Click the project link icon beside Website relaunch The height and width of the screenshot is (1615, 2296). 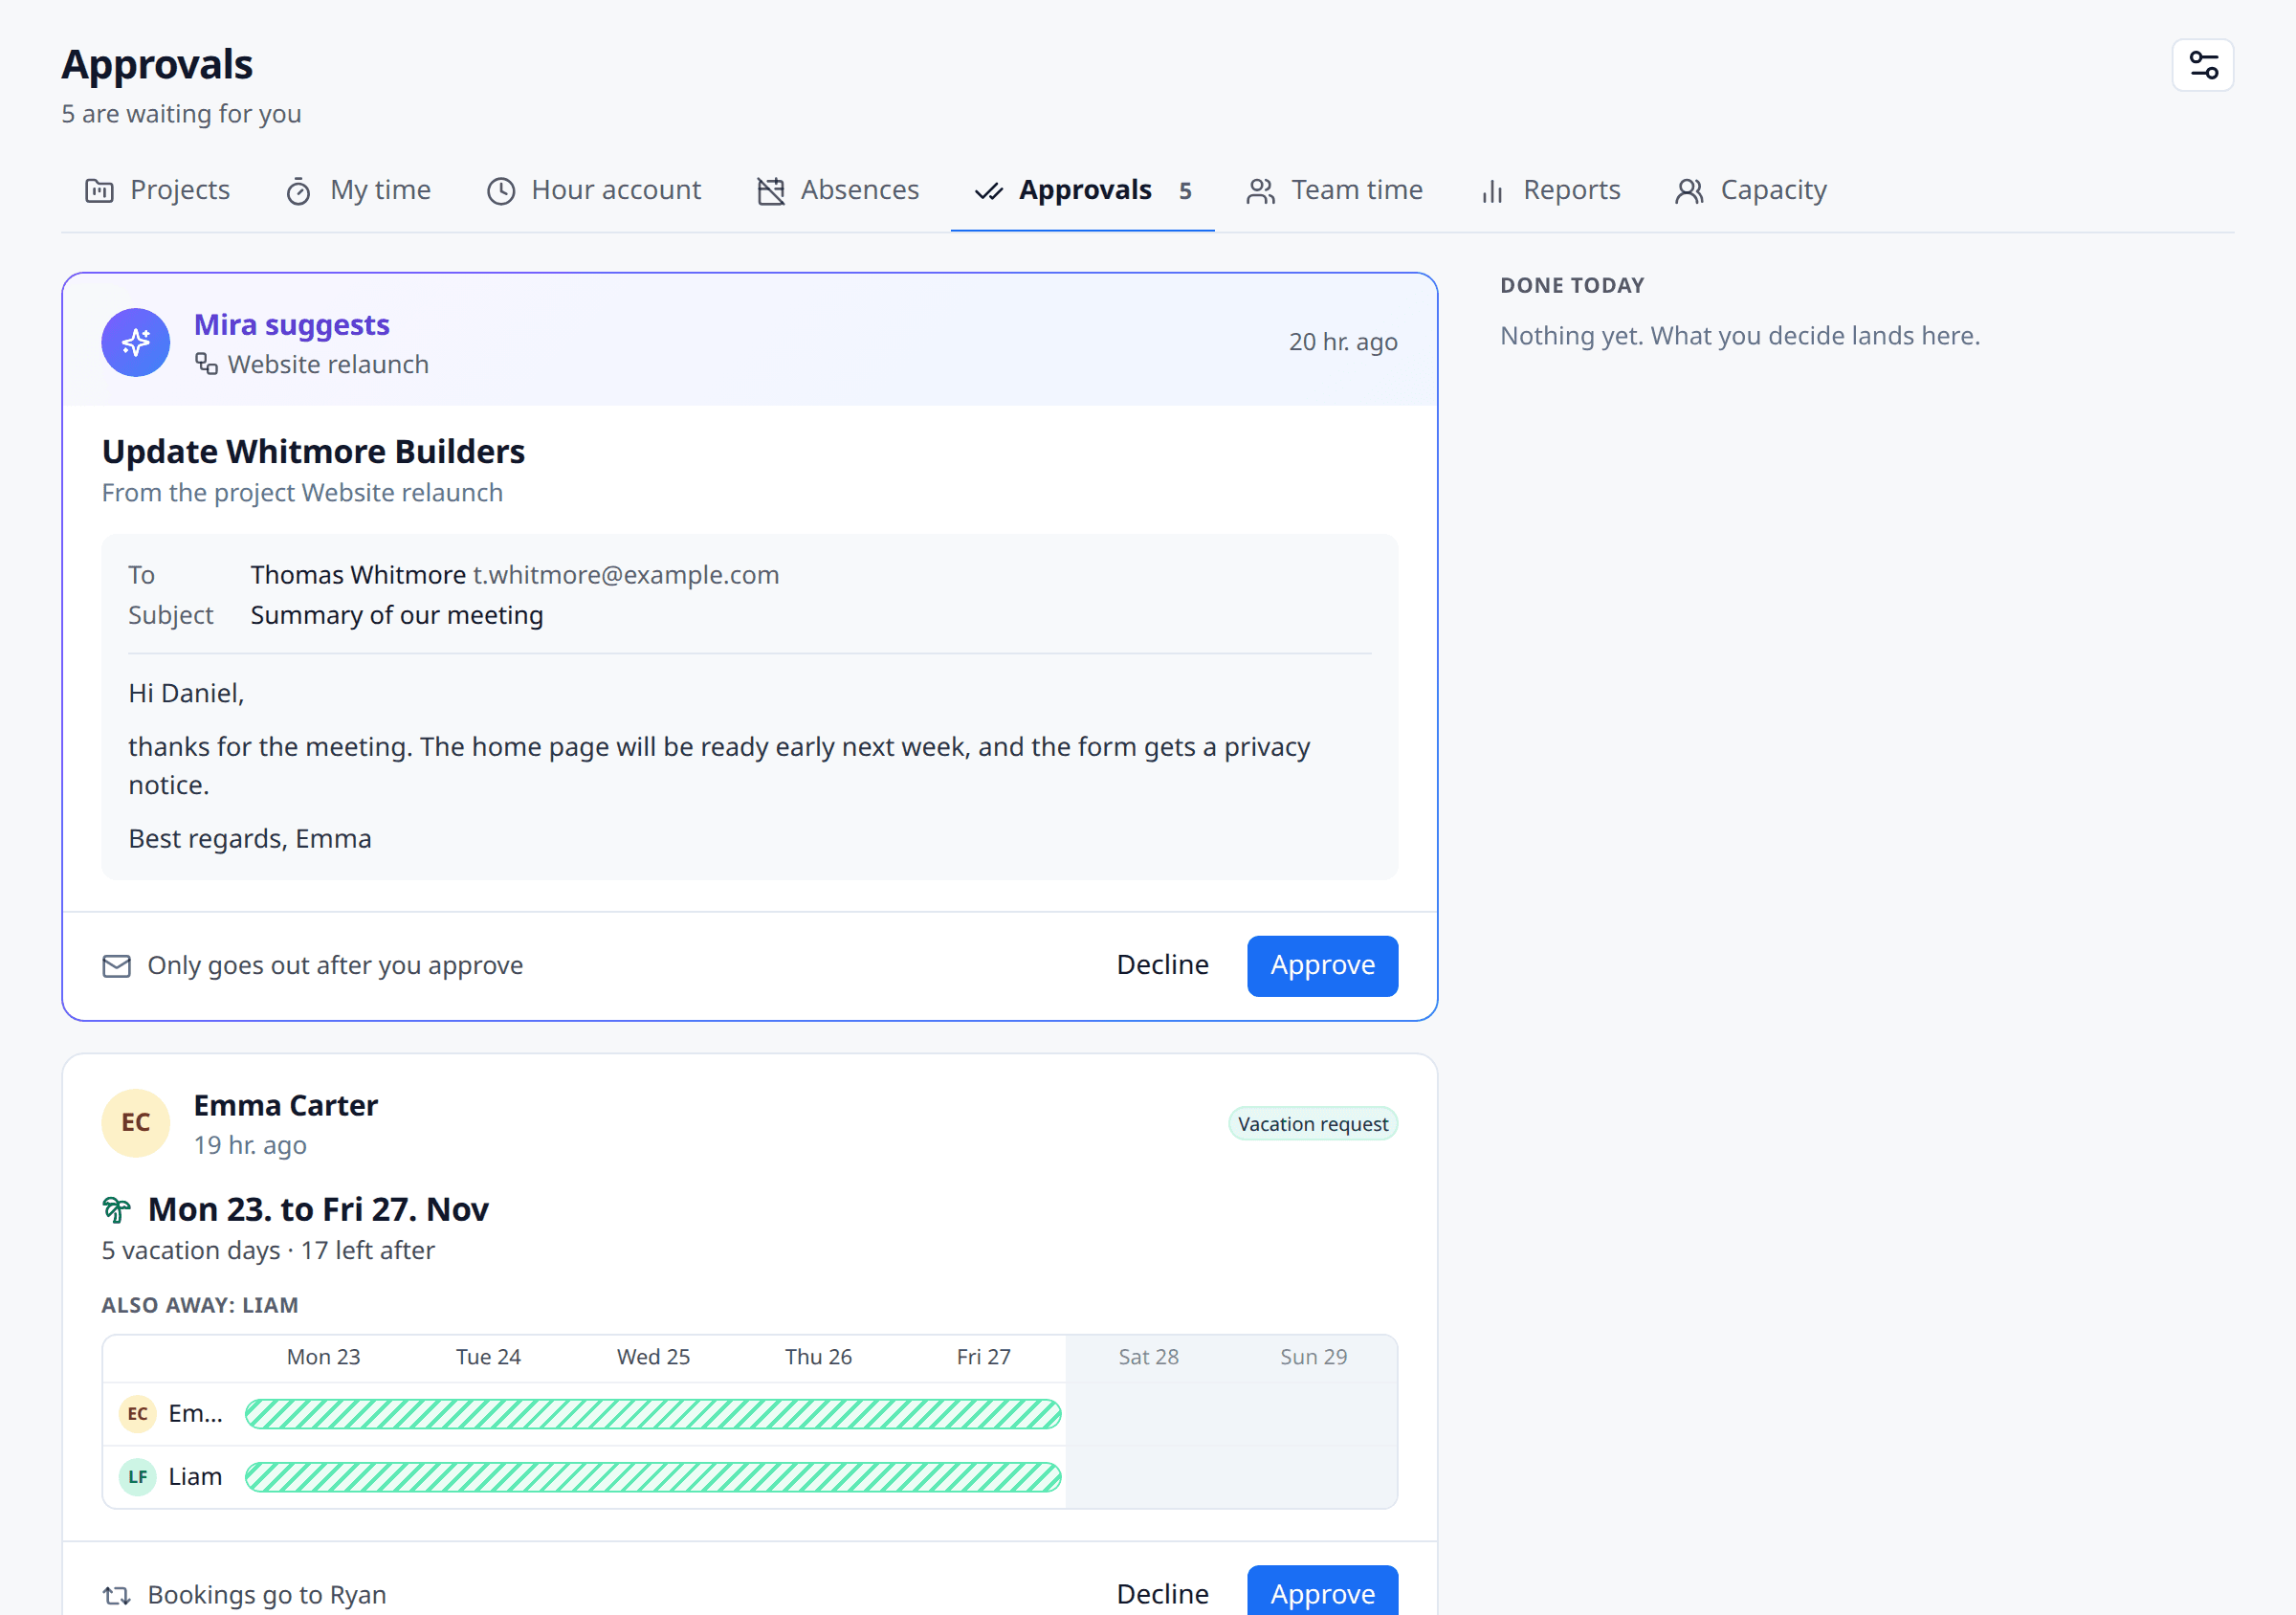tap(206, 364)
